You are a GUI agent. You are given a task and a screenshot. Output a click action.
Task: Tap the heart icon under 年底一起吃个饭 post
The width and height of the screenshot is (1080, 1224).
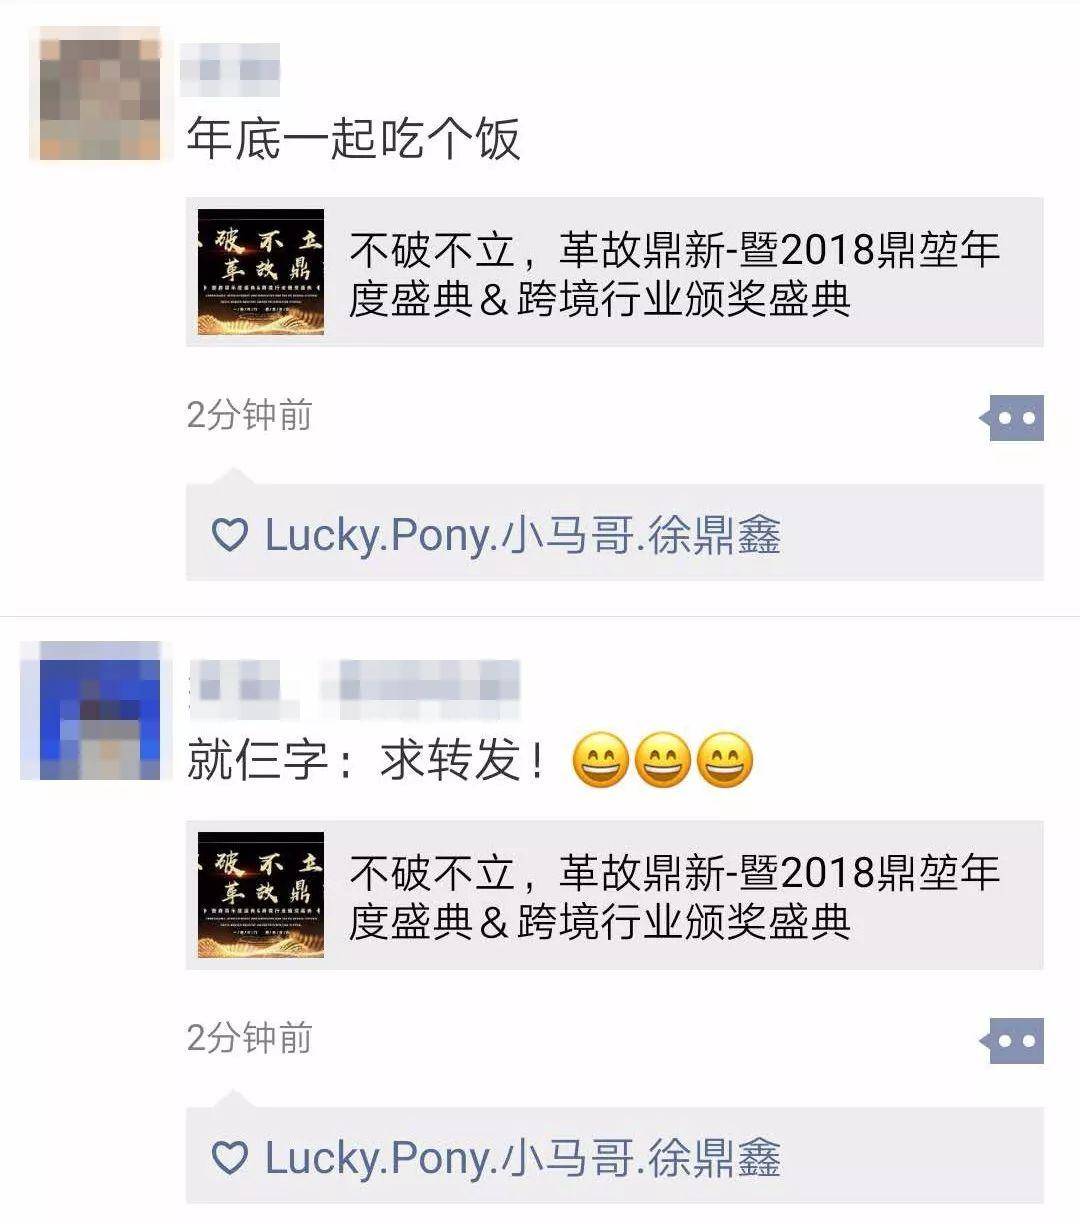pyautogui.click(x=230, y=535)
